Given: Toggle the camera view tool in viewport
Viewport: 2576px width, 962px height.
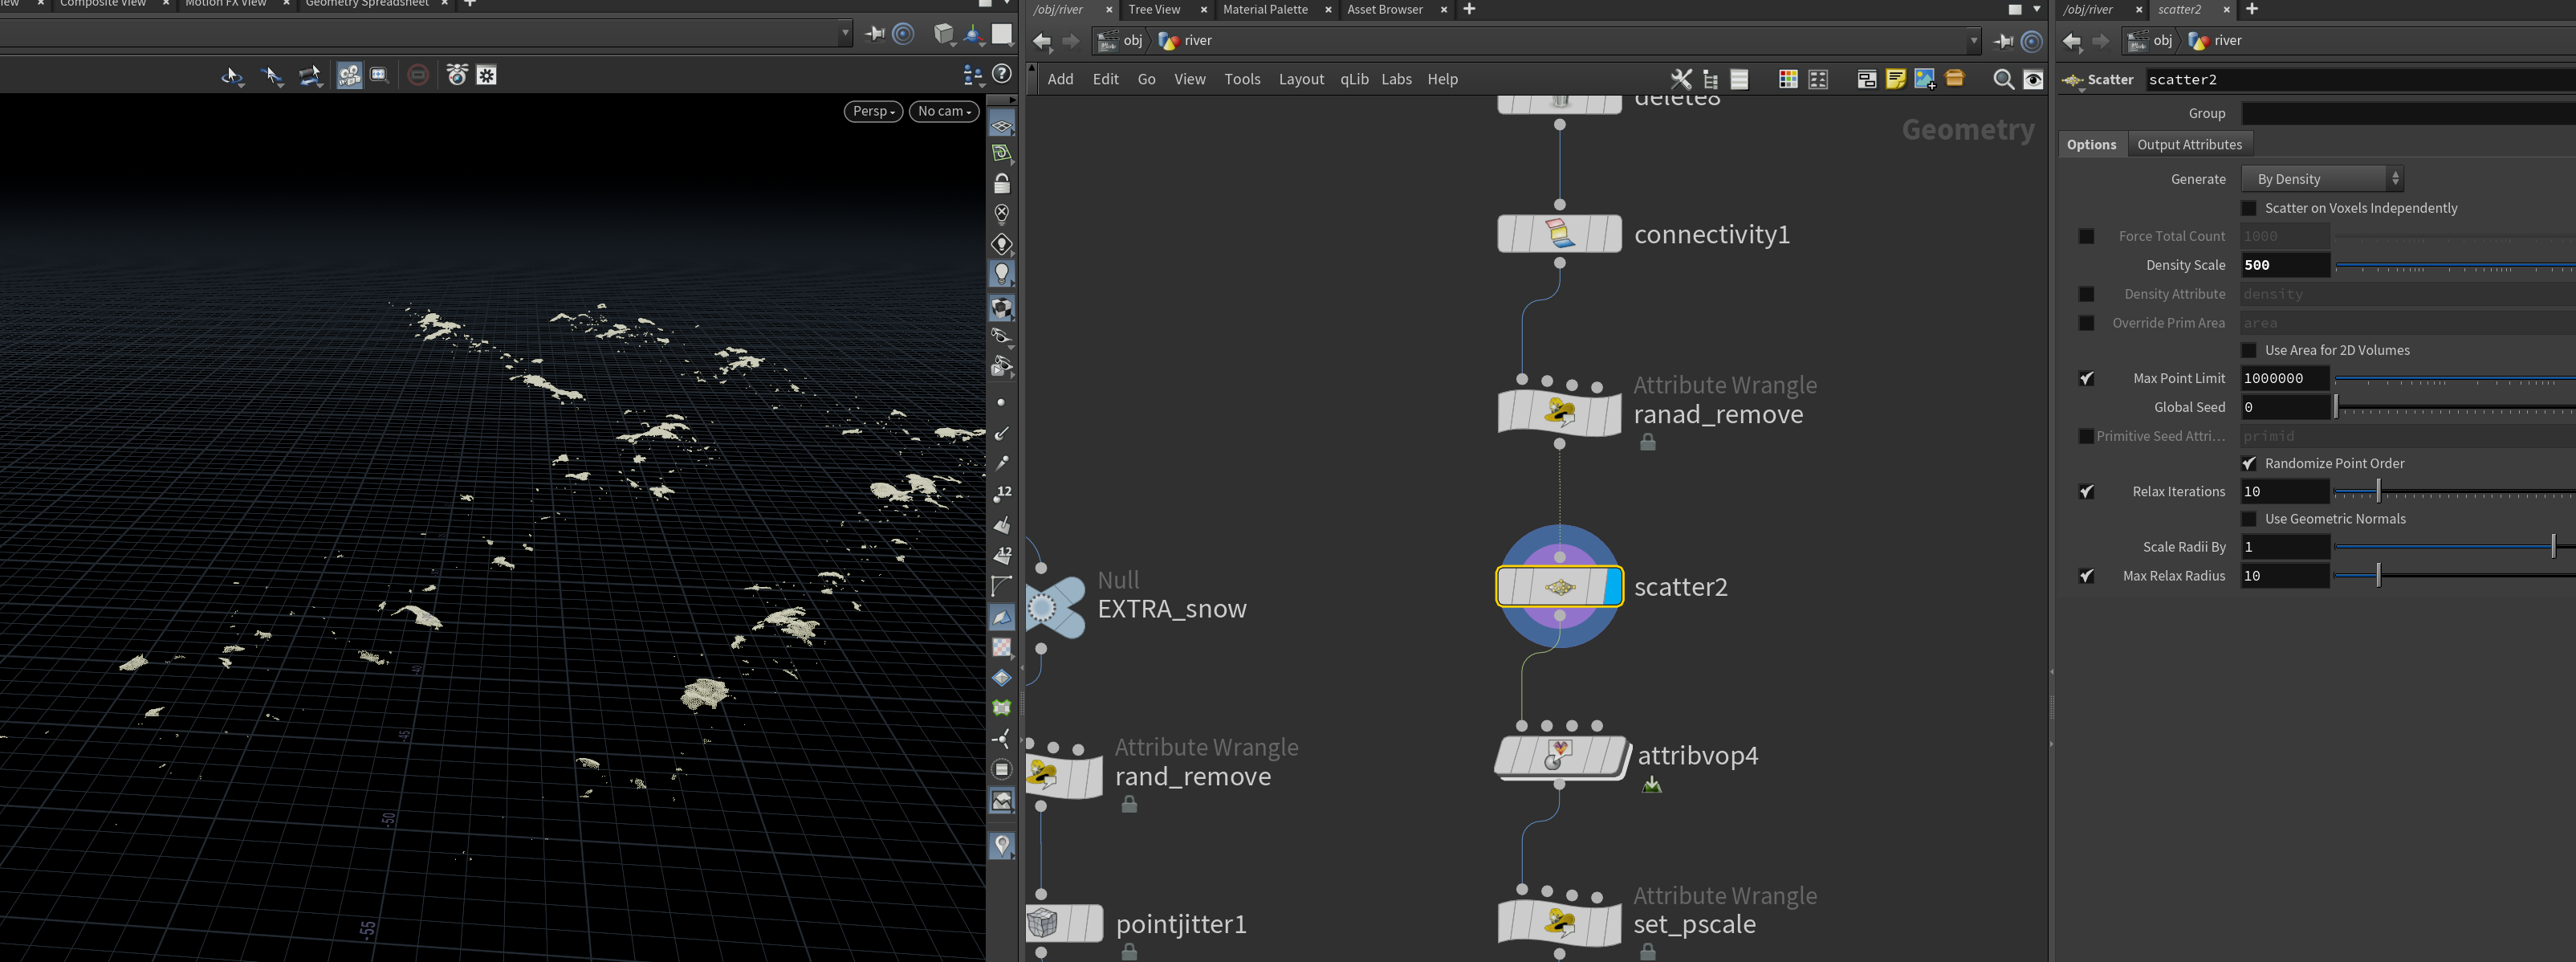Looking at the screenshot, I should (349, 76).
